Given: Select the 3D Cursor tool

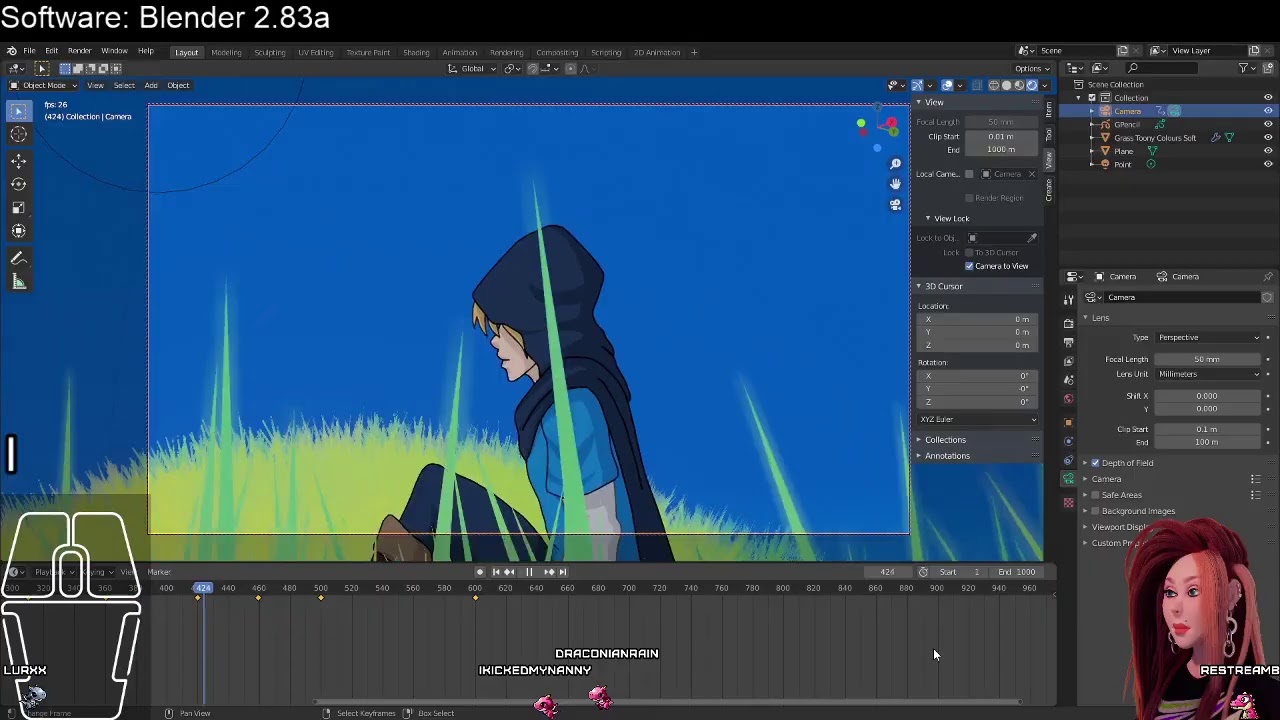Looking at the screenshot, I should coord(18,135).
